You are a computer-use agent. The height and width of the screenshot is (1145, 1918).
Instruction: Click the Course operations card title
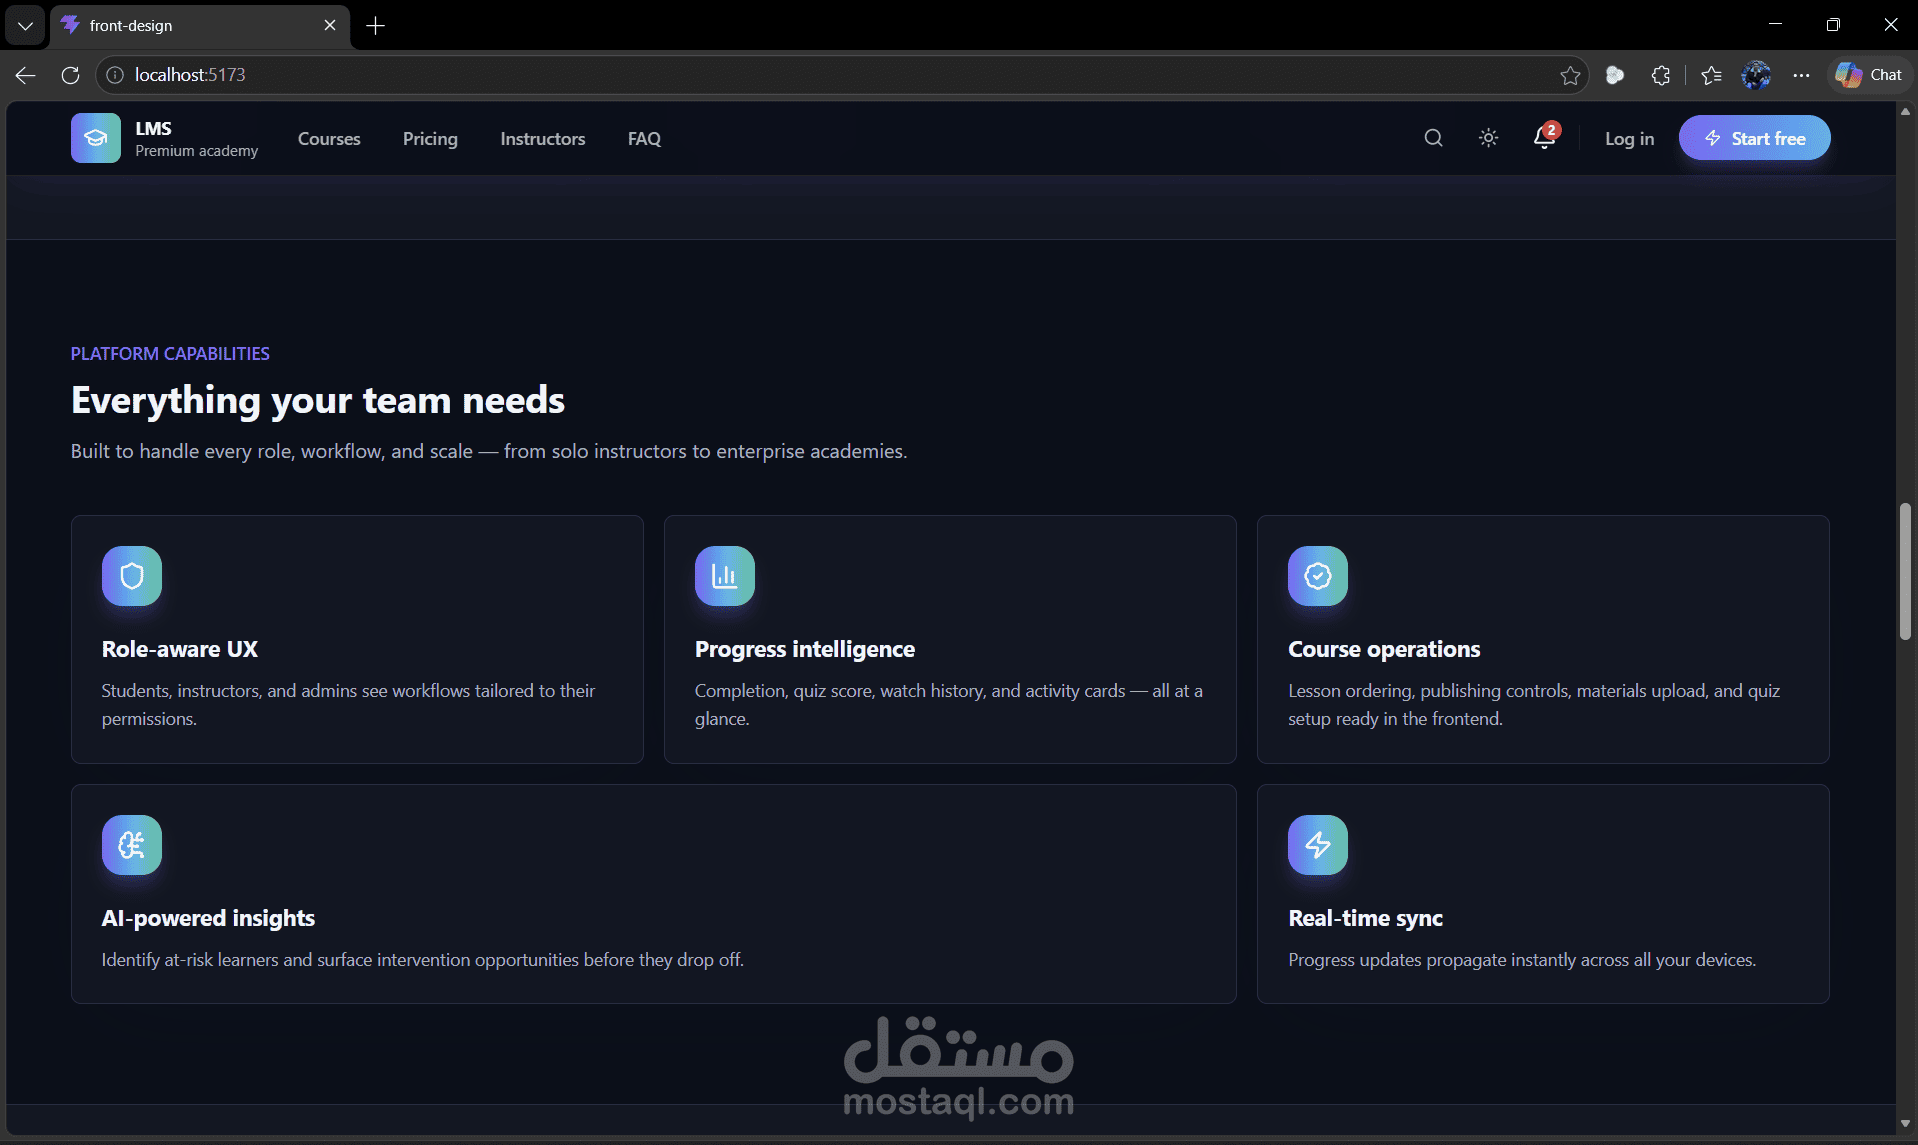[1384, 649]
